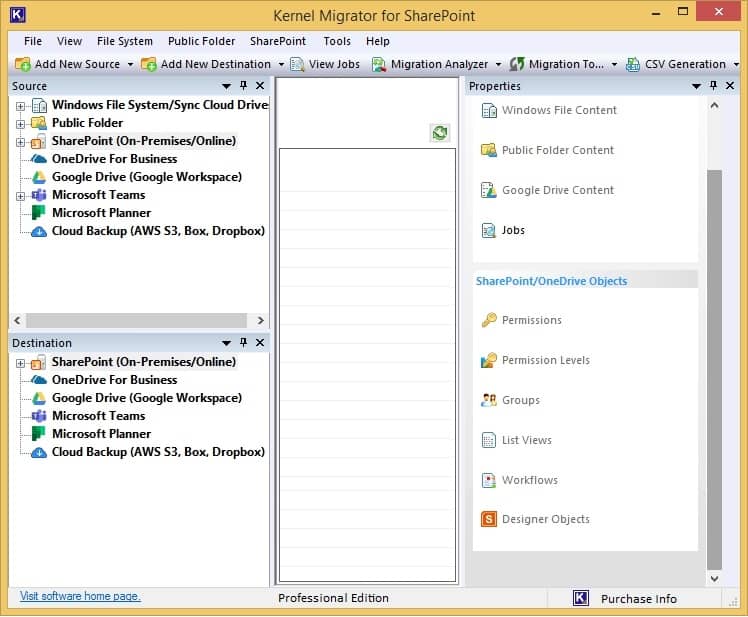The height and width of the screenshot is (617, 748).
Task: Click the CSV Generation toolbar icon
Action: (633, 64)
